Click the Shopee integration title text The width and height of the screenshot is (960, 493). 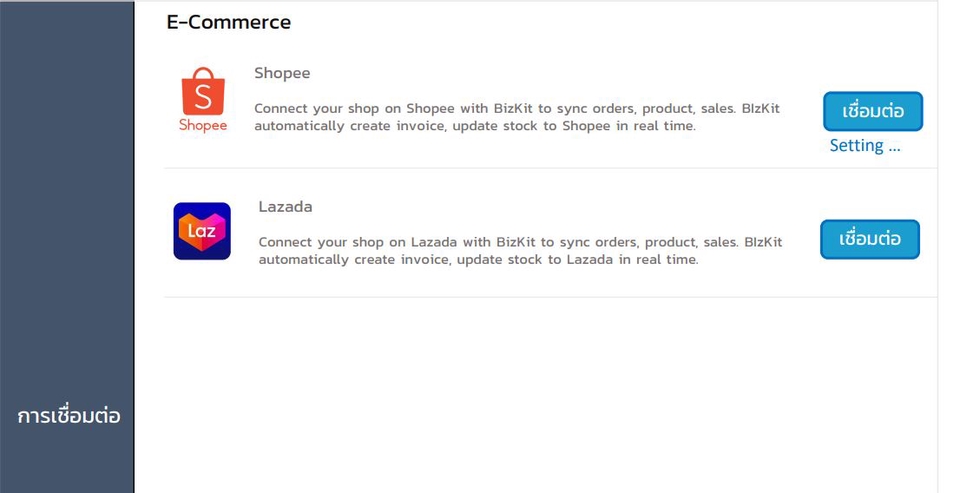[282, 73]
